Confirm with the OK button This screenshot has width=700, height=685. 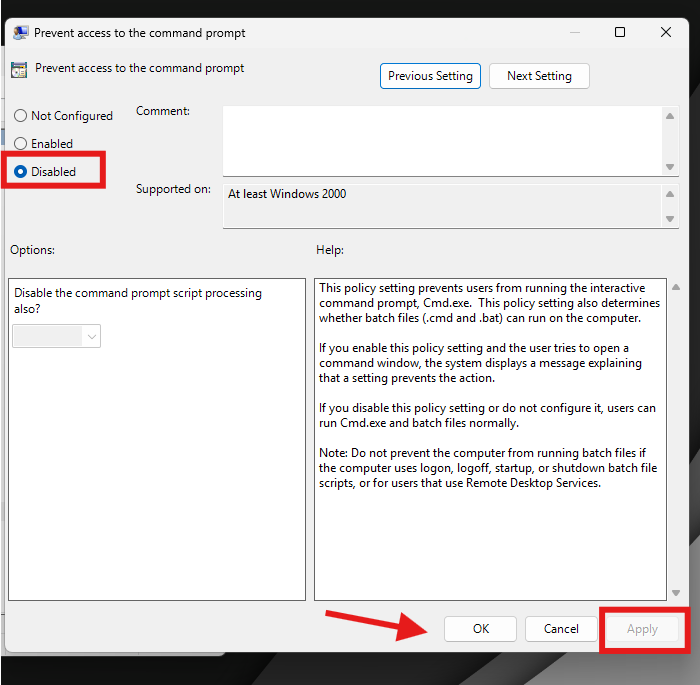[480, 629]
